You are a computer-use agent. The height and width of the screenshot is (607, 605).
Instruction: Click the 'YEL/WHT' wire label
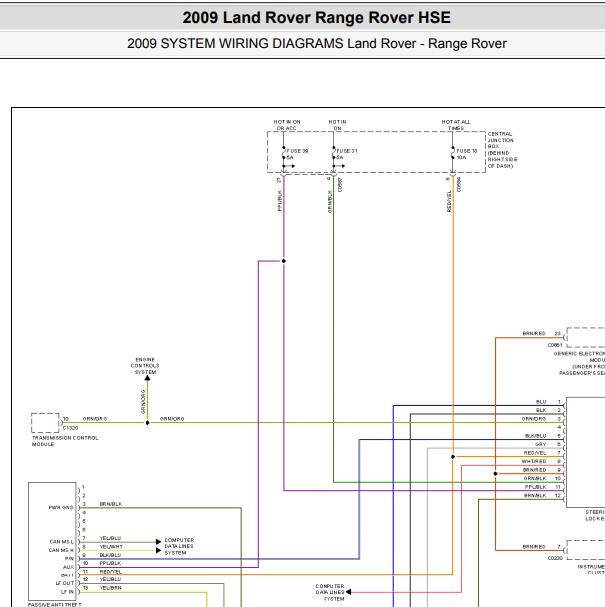tap(111, 547)
